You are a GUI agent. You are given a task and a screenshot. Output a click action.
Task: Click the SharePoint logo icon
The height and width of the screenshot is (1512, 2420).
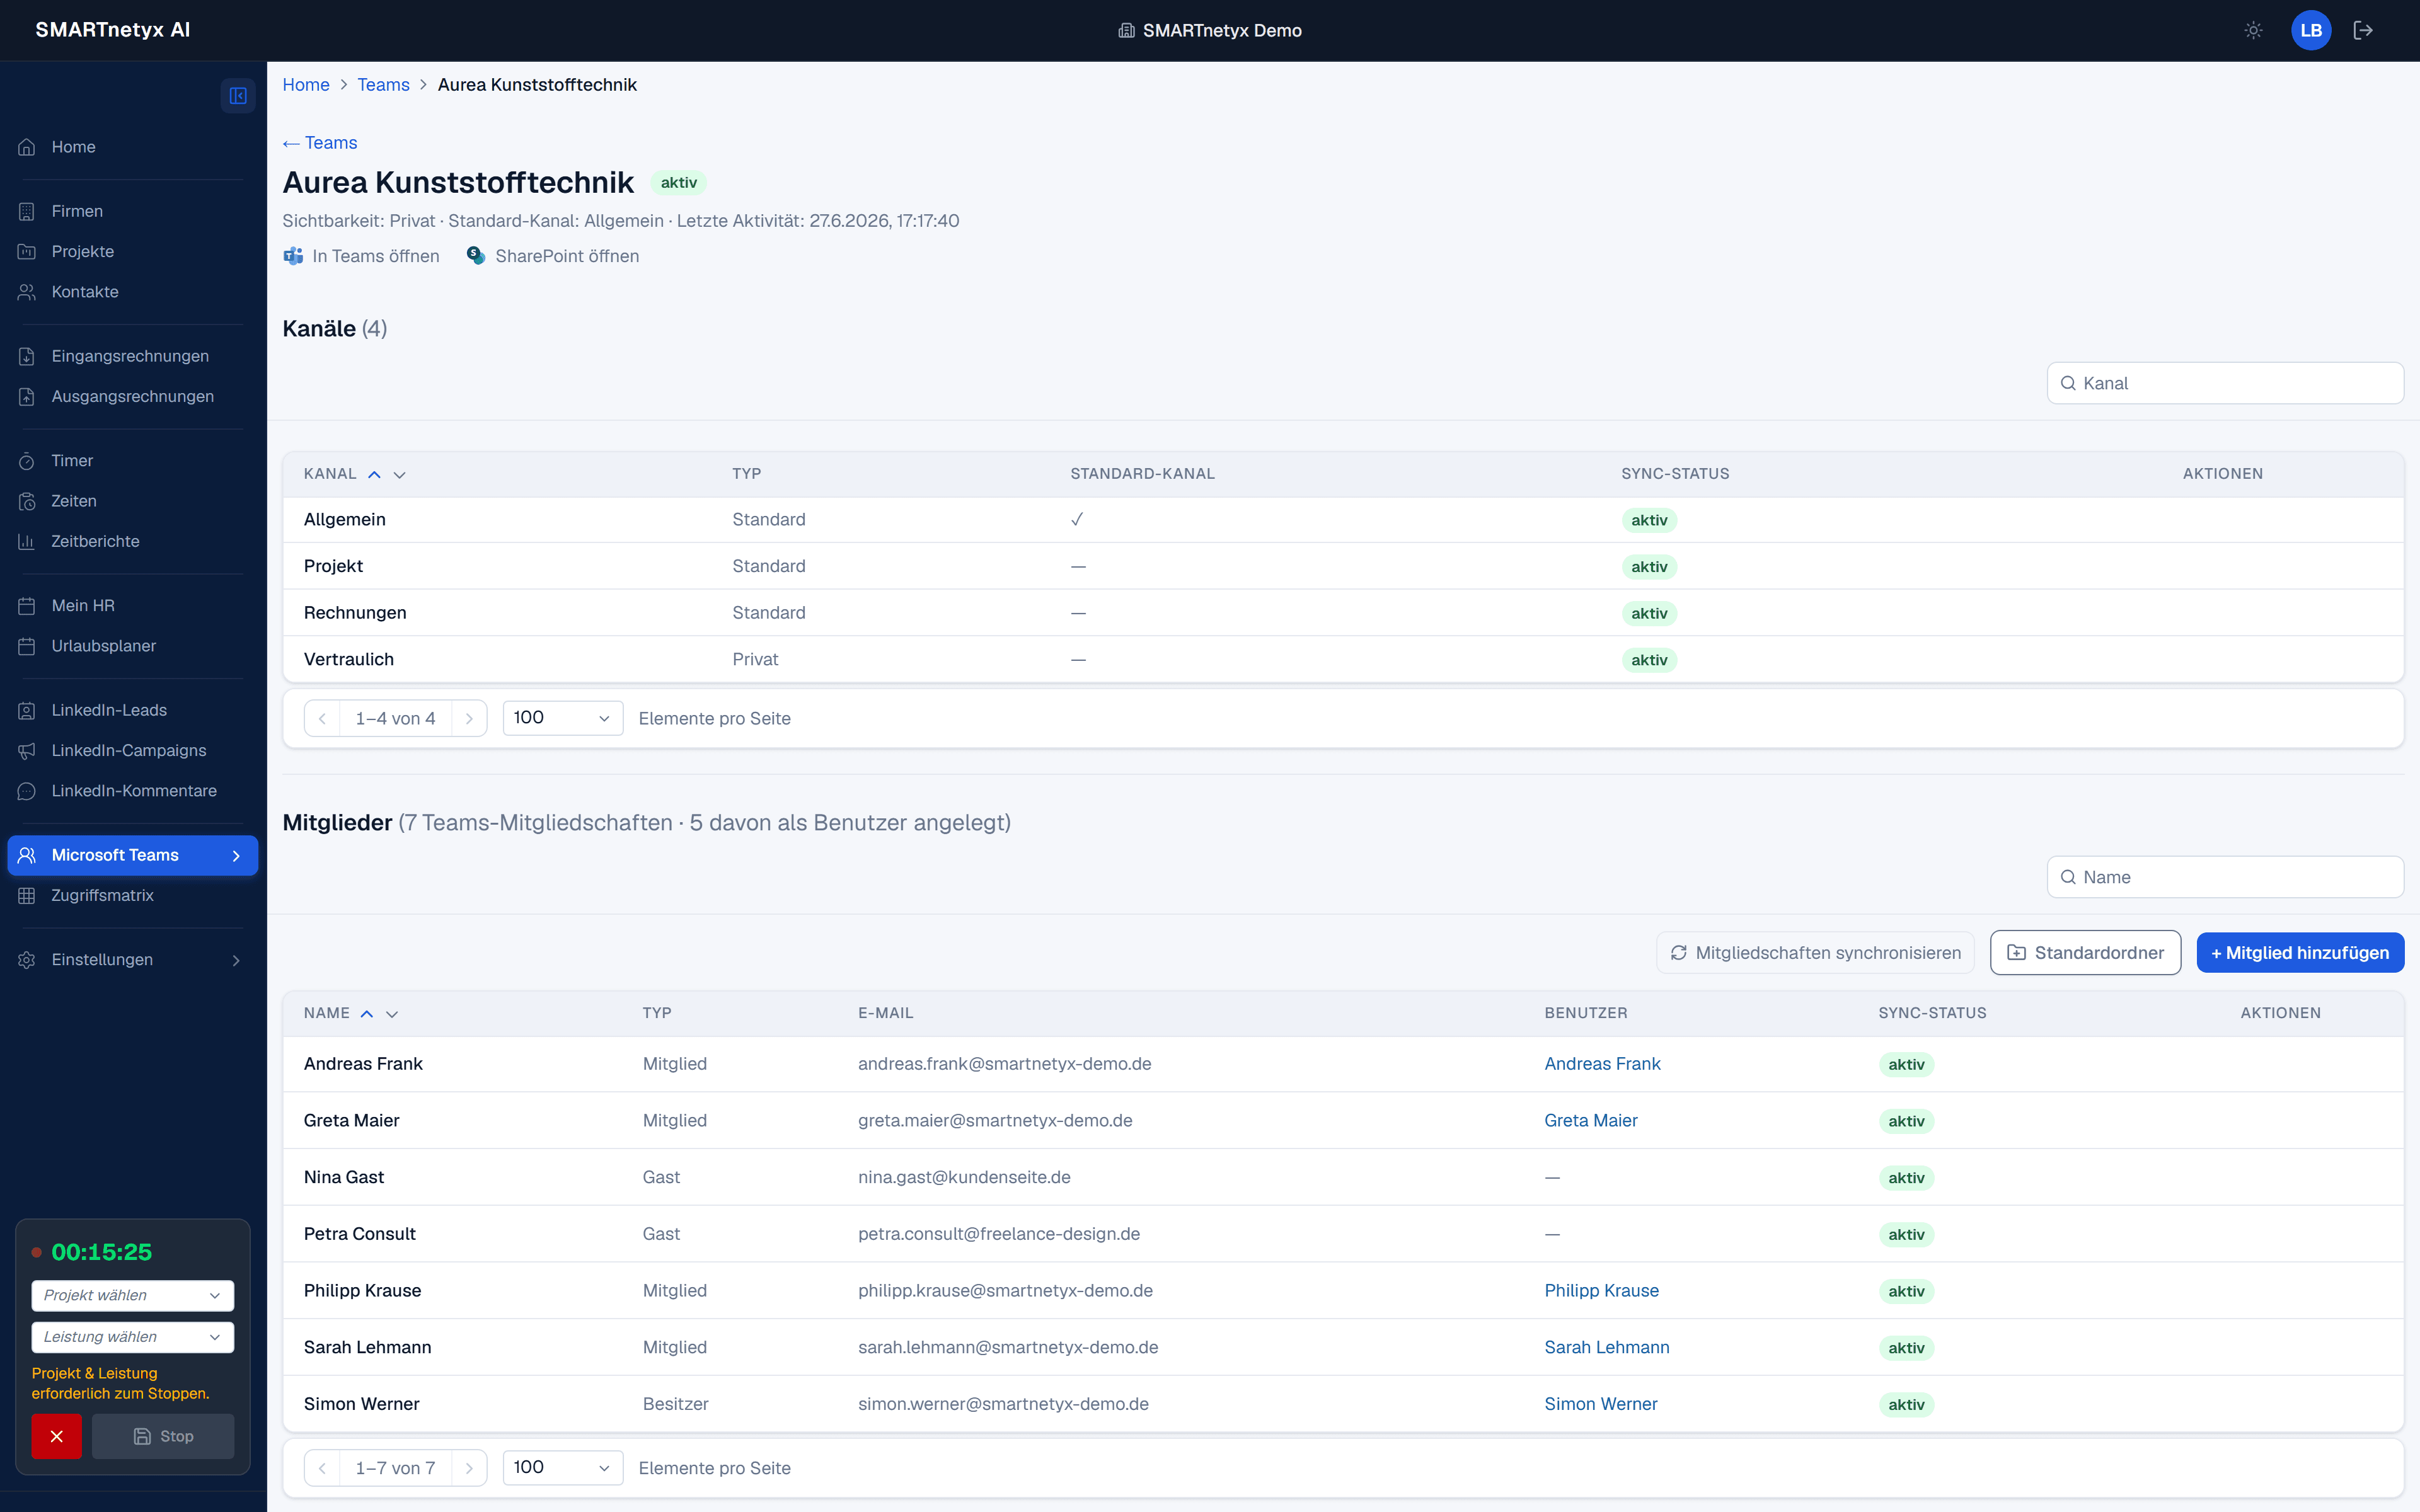coord(476,256)
